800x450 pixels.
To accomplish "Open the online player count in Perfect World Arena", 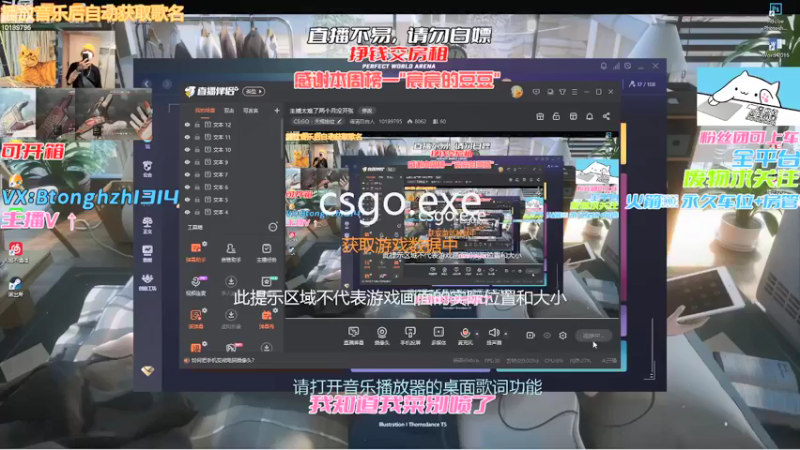I will click(643, 84).
